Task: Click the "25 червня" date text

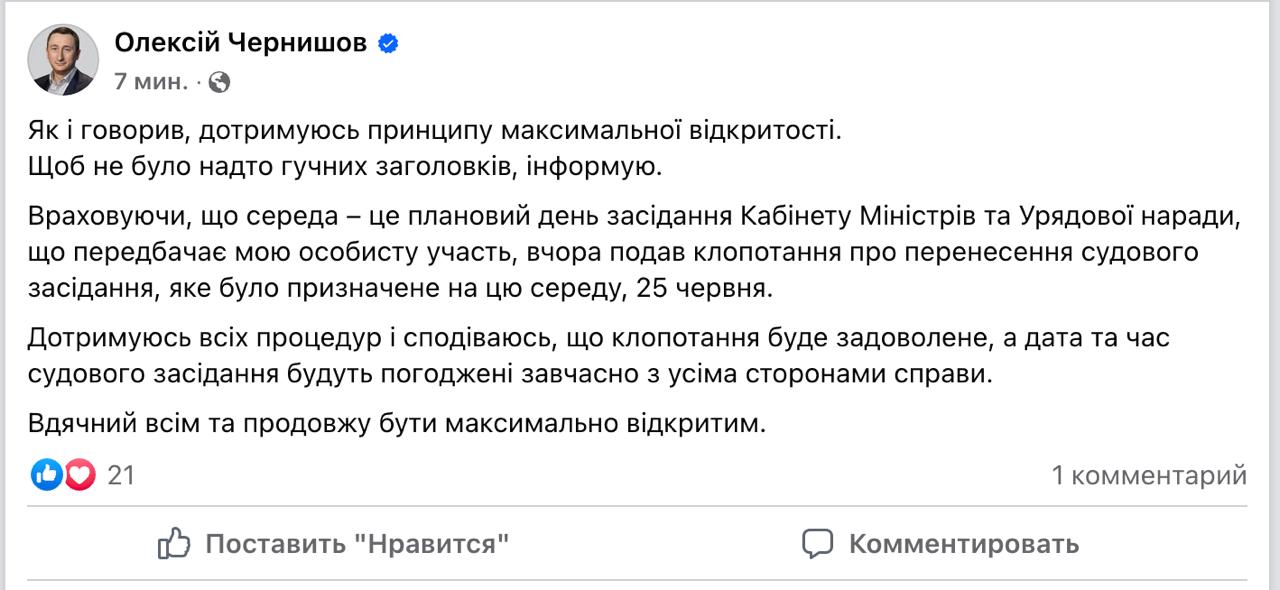Action: pos(698,290)
